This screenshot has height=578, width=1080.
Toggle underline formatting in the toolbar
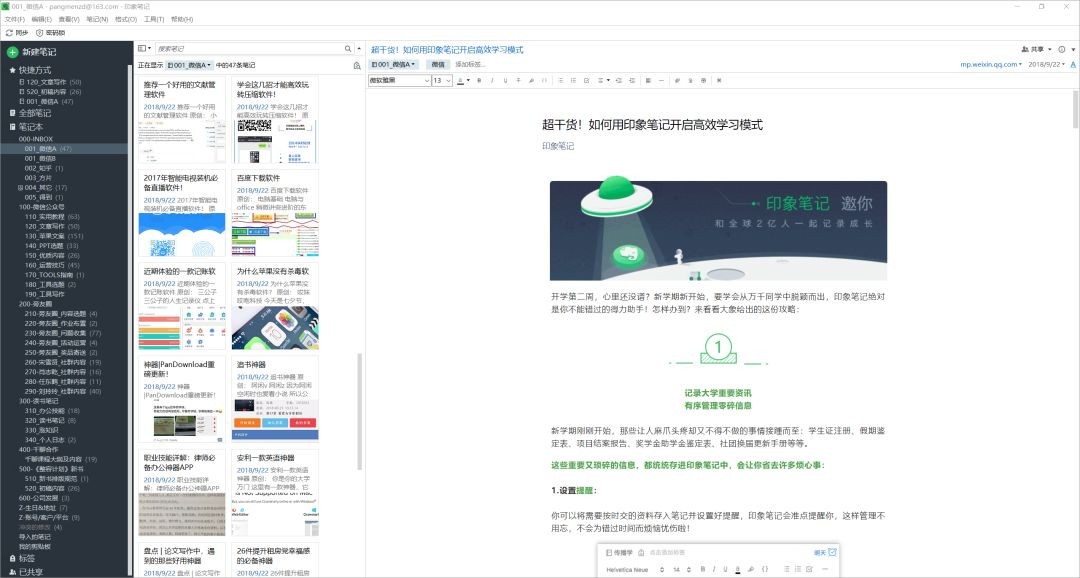click(x=505, y=78)
